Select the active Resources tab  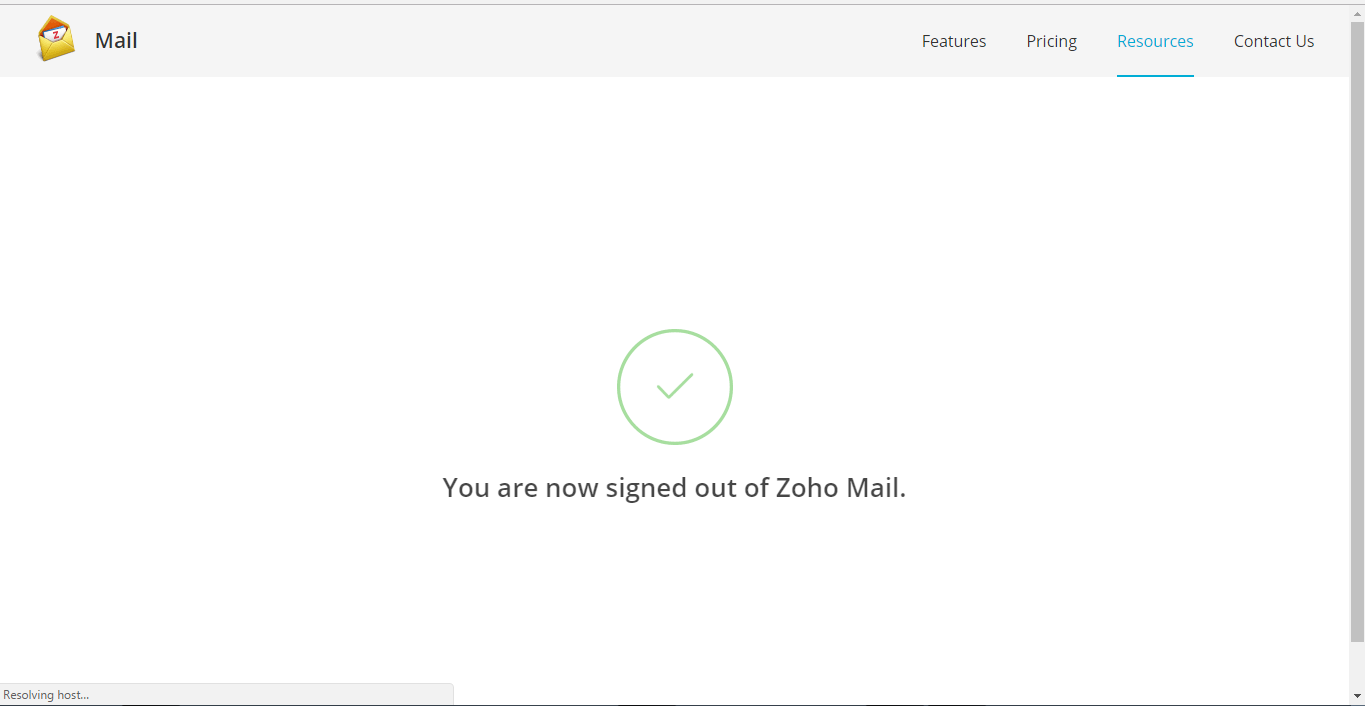coord(1155,41)
